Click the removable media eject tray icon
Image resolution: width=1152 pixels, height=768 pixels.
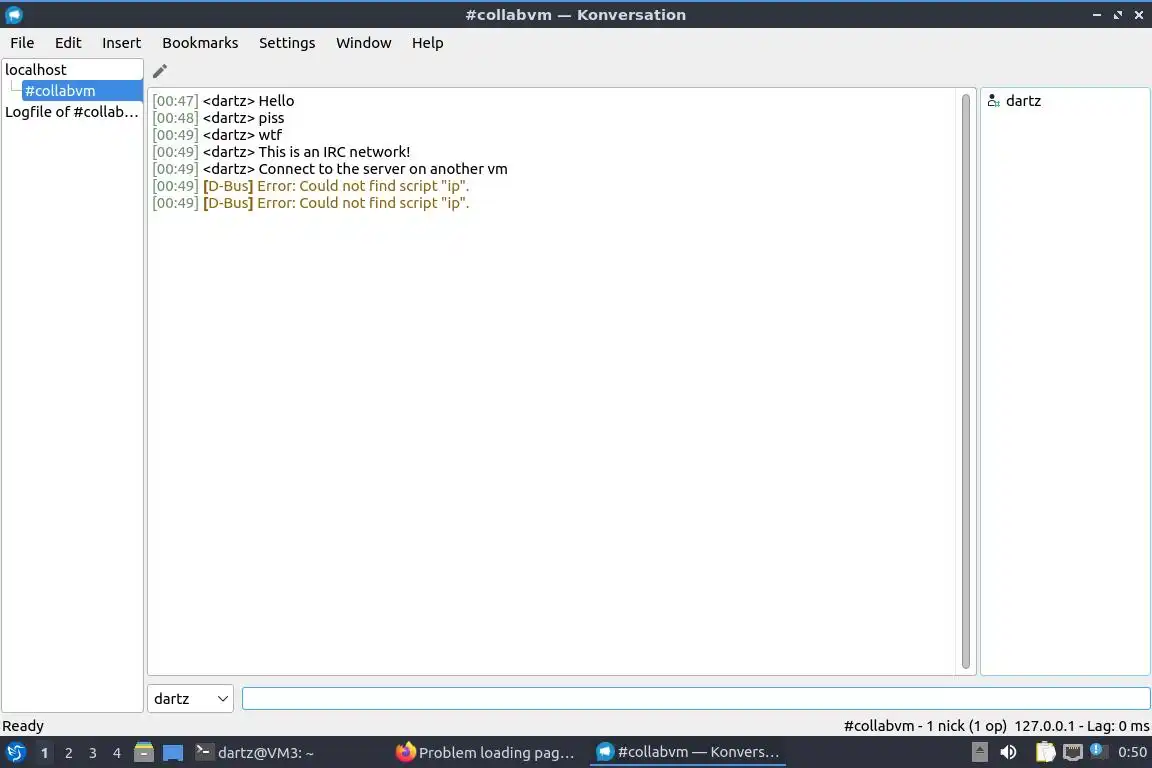[x=979, y=752]
